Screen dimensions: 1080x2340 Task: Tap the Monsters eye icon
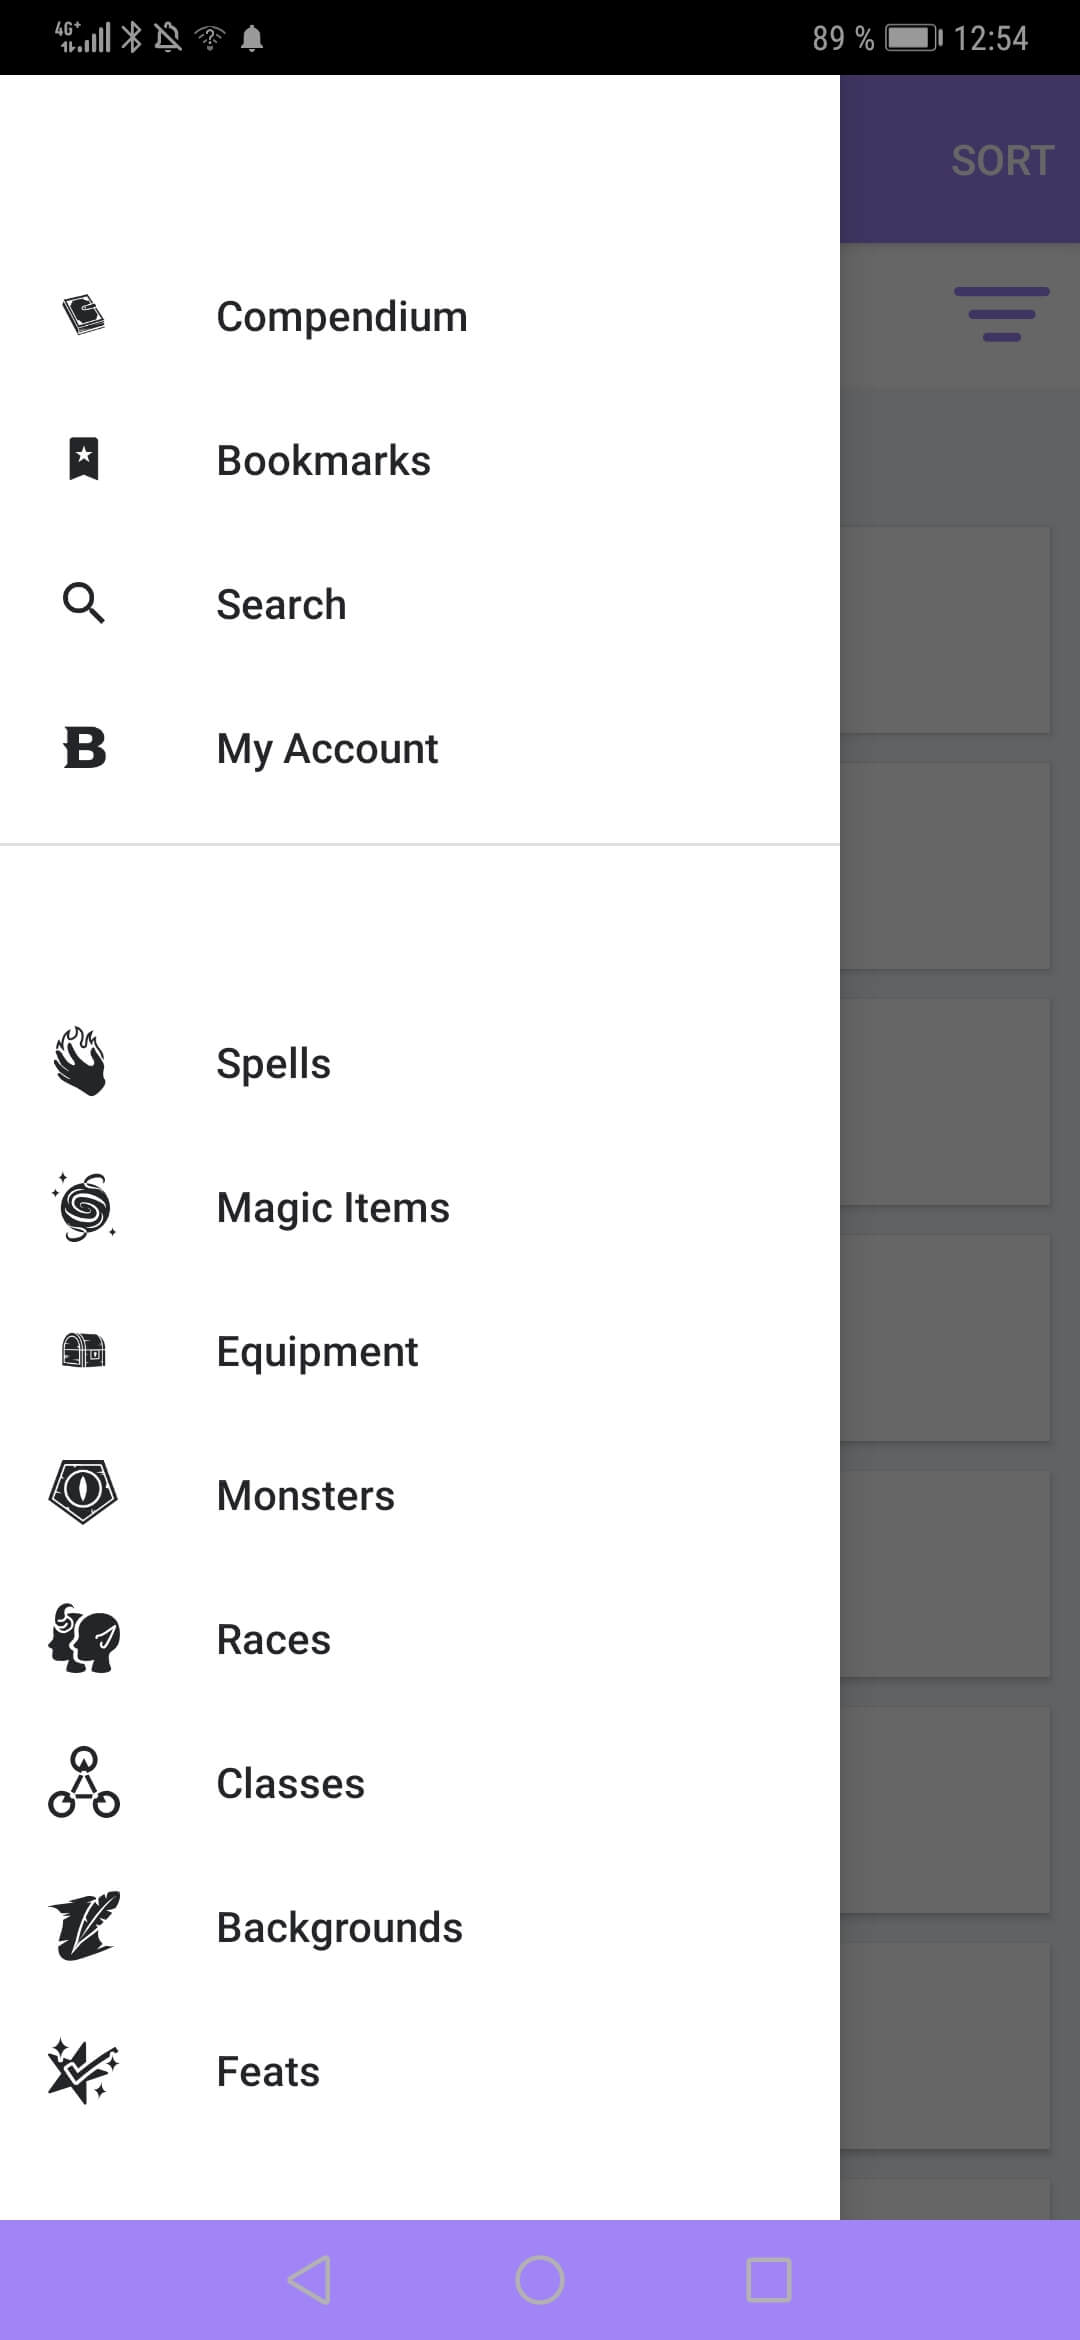click(x=83, y=1494)
